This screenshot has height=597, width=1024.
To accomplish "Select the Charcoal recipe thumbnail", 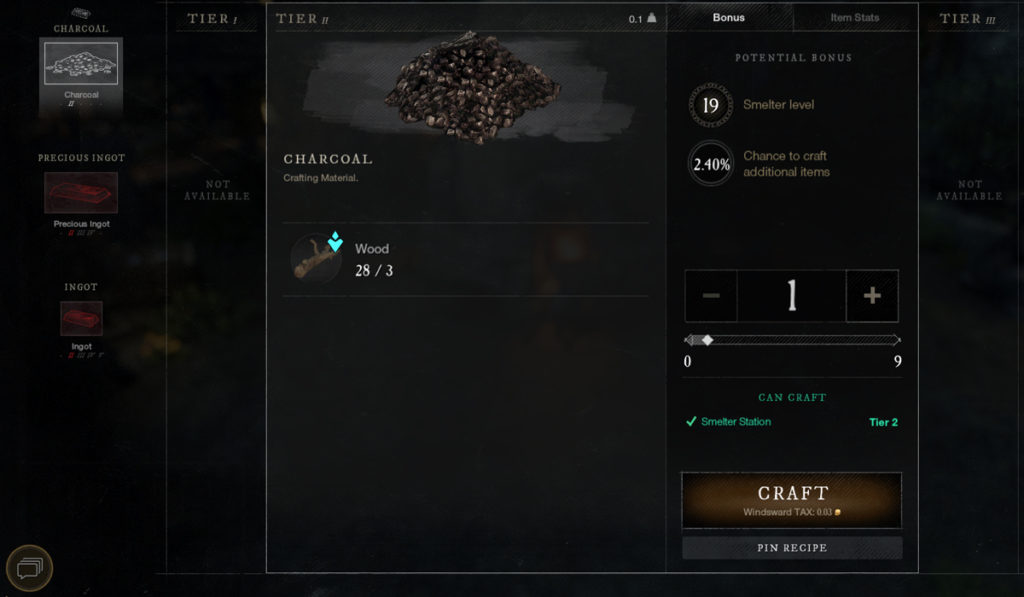I will click(81, 63).
